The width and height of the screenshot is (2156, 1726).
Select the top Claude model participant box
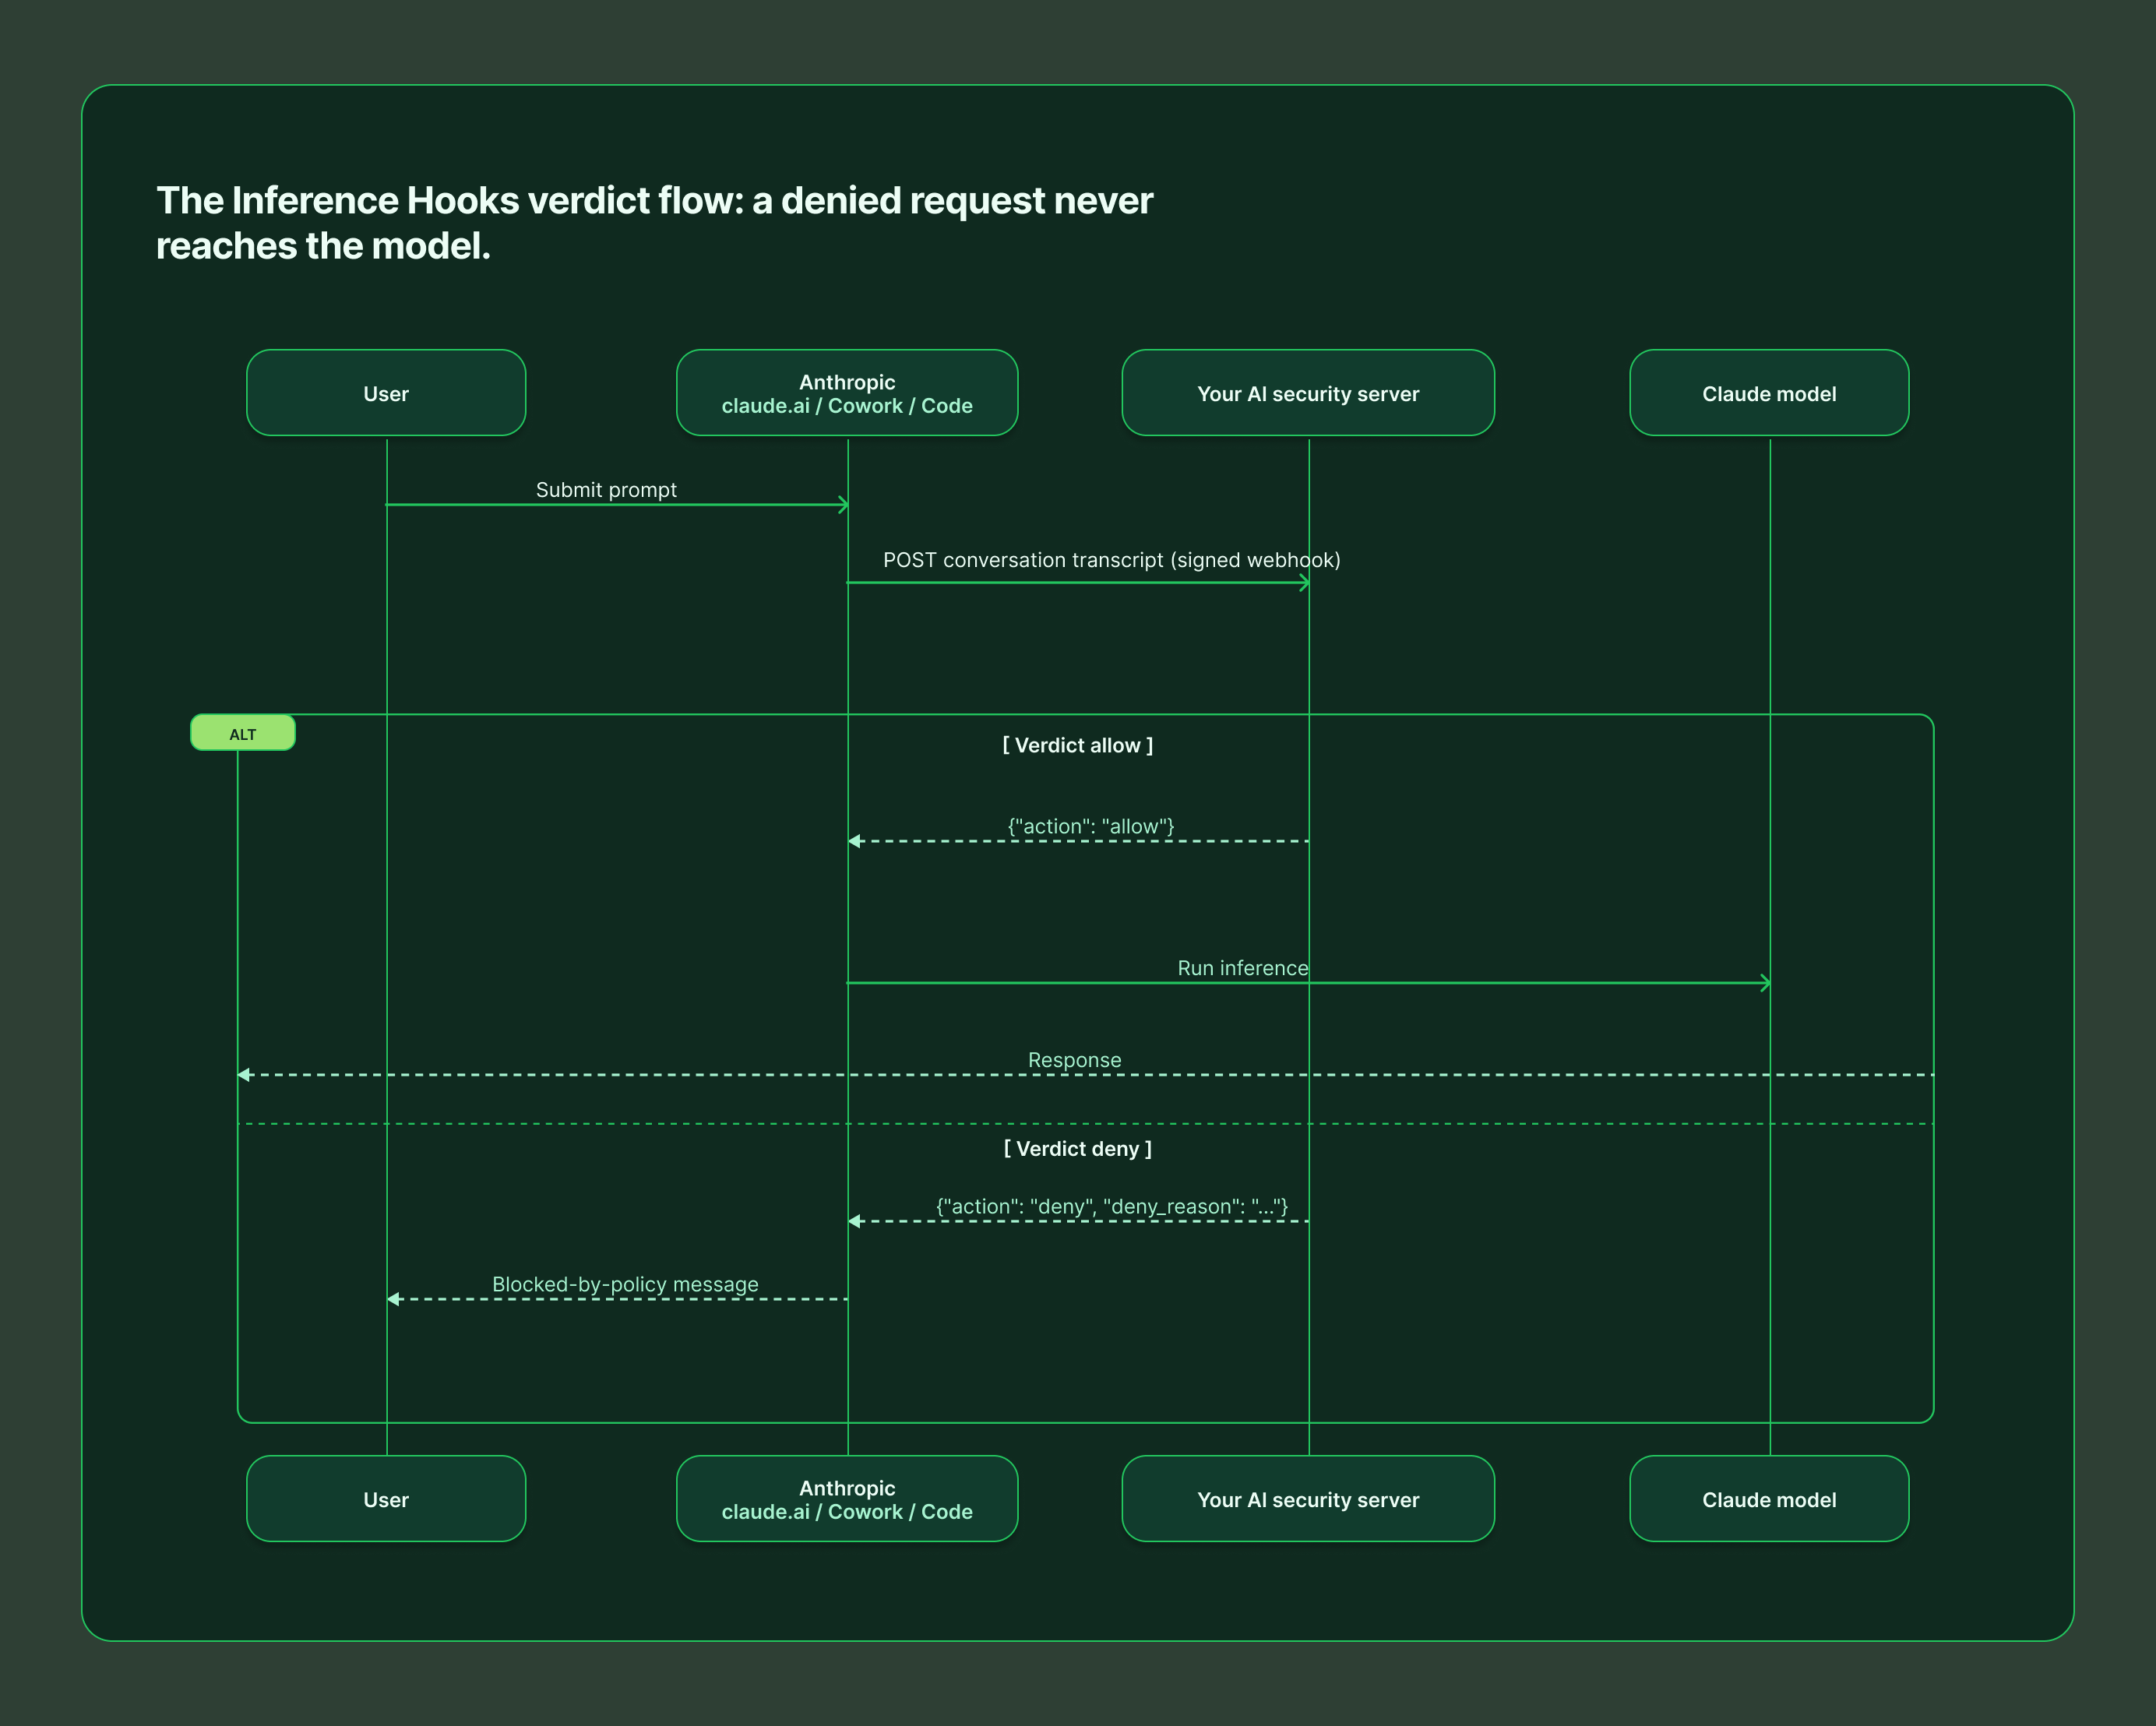coord(1769,393)
